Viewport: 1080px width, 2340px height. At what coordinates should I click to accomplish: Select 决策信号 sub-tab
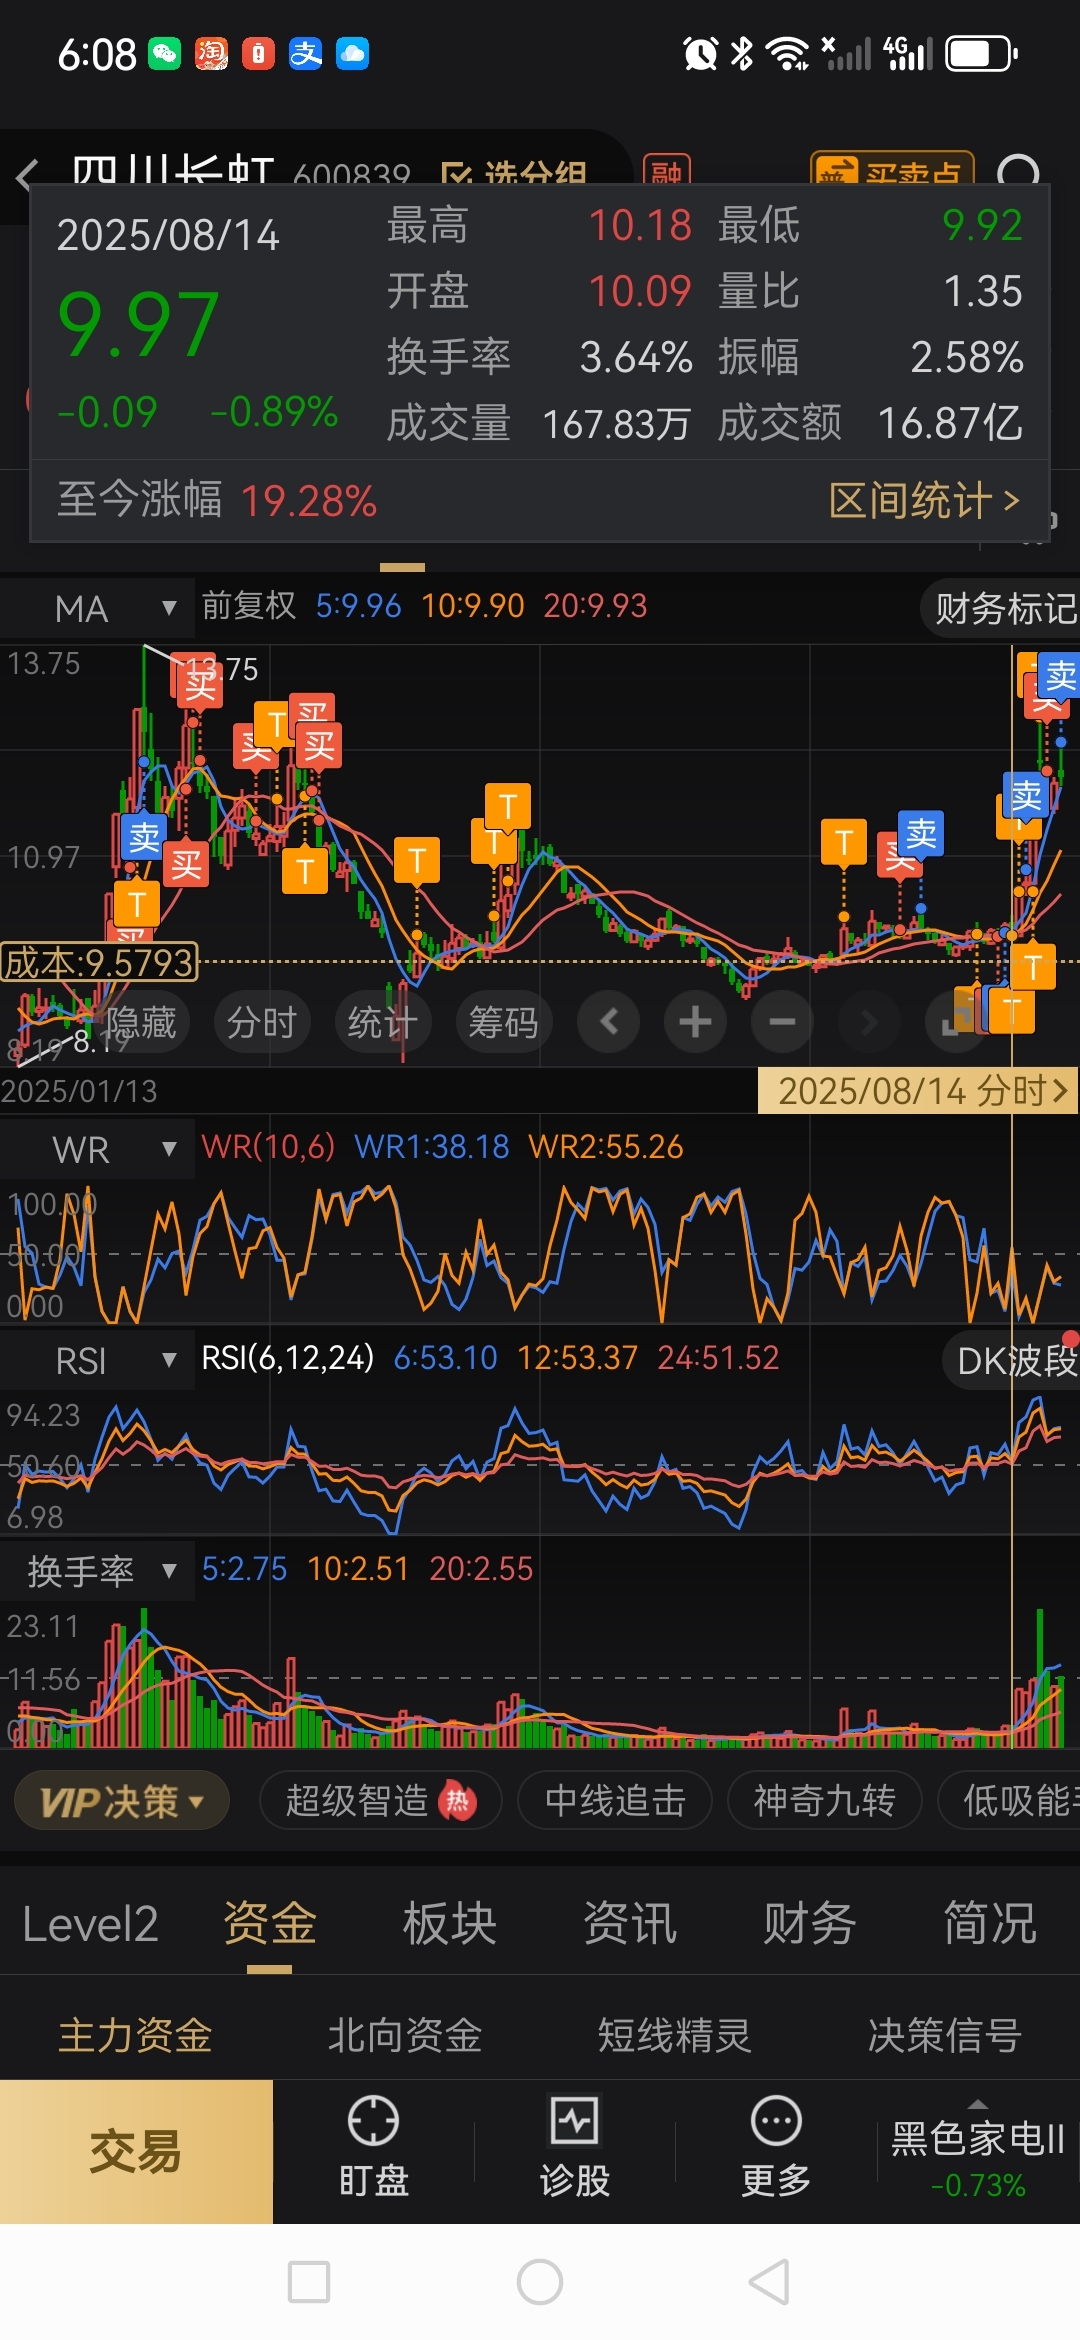(x=945, y=2036)
